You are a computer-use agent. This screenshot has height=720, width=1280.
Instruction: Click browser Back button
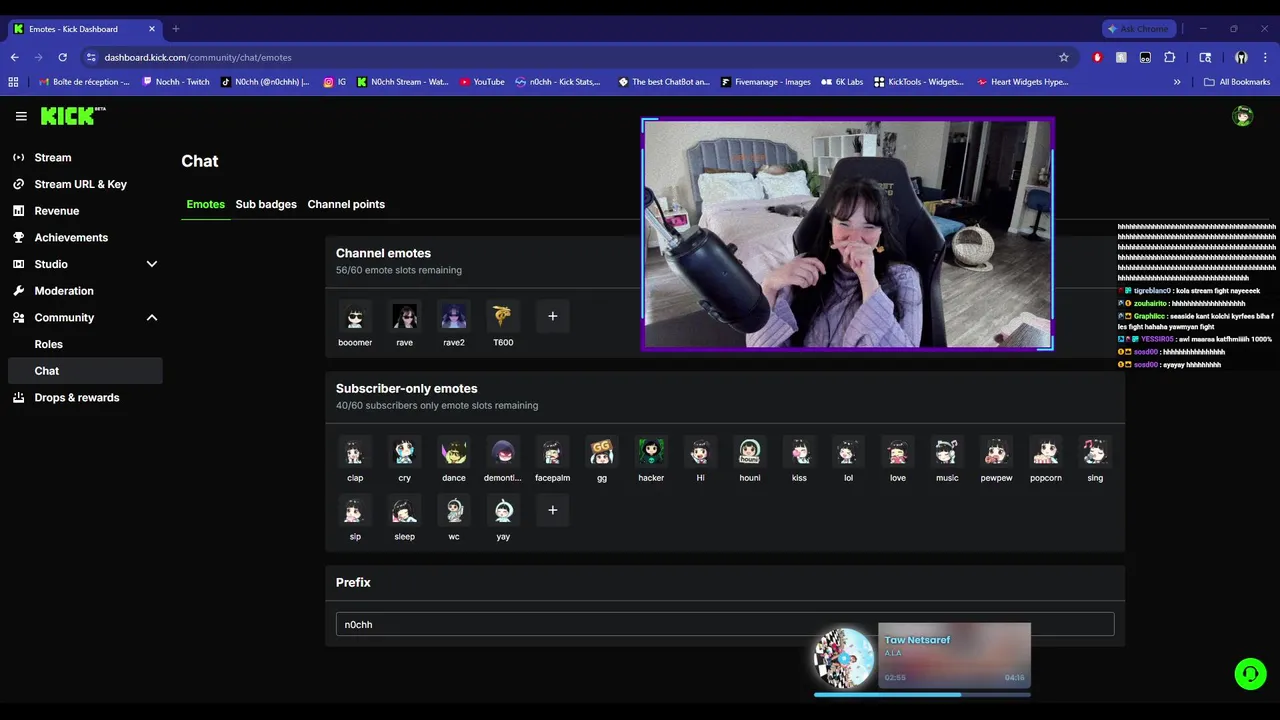tap(14, 57)
